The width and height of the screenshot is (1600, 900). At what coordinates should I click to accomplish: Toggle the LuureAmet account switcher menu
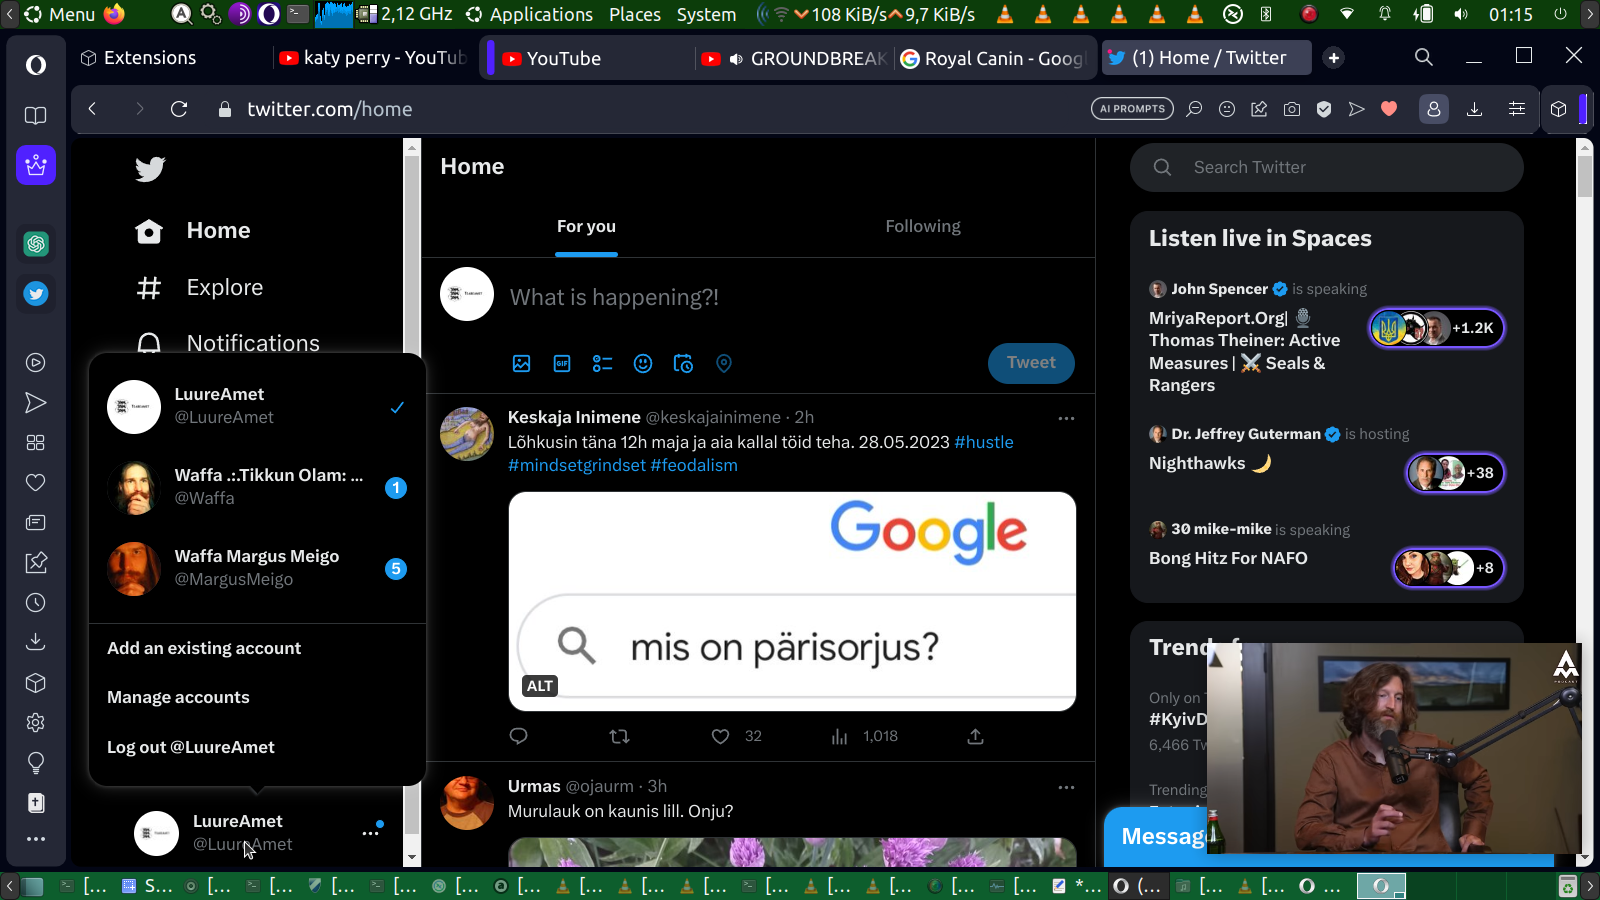(257, 833)
